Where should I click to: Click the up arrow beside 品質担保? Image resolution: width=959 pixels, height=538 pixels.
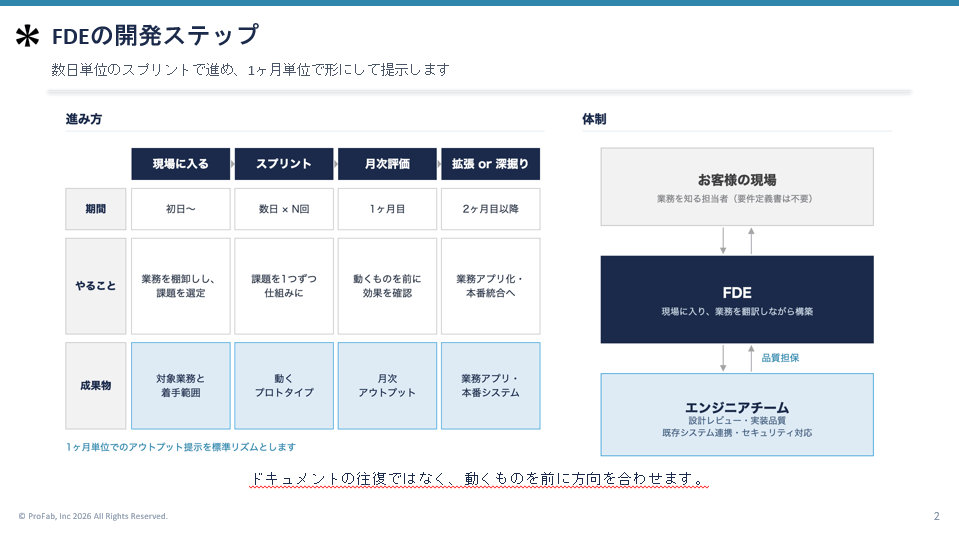point(751,358)
